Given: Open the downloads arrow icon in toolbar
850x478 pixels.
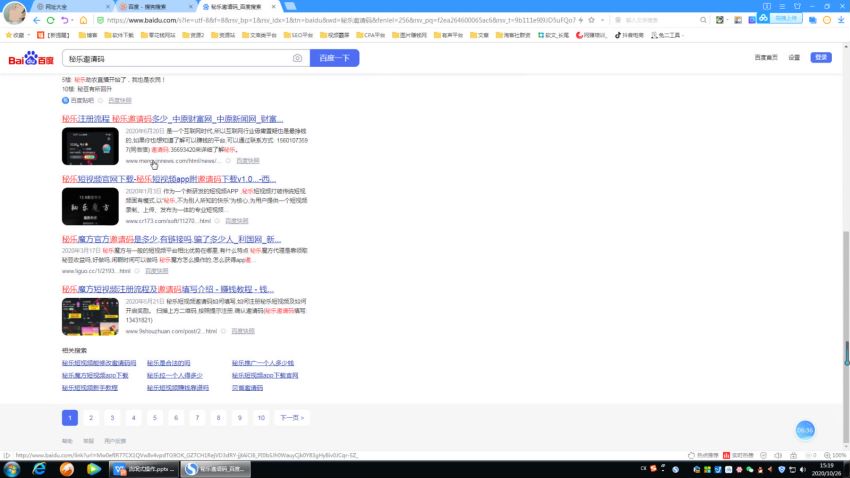Looking at the screenshot, I should pos(841,20).
